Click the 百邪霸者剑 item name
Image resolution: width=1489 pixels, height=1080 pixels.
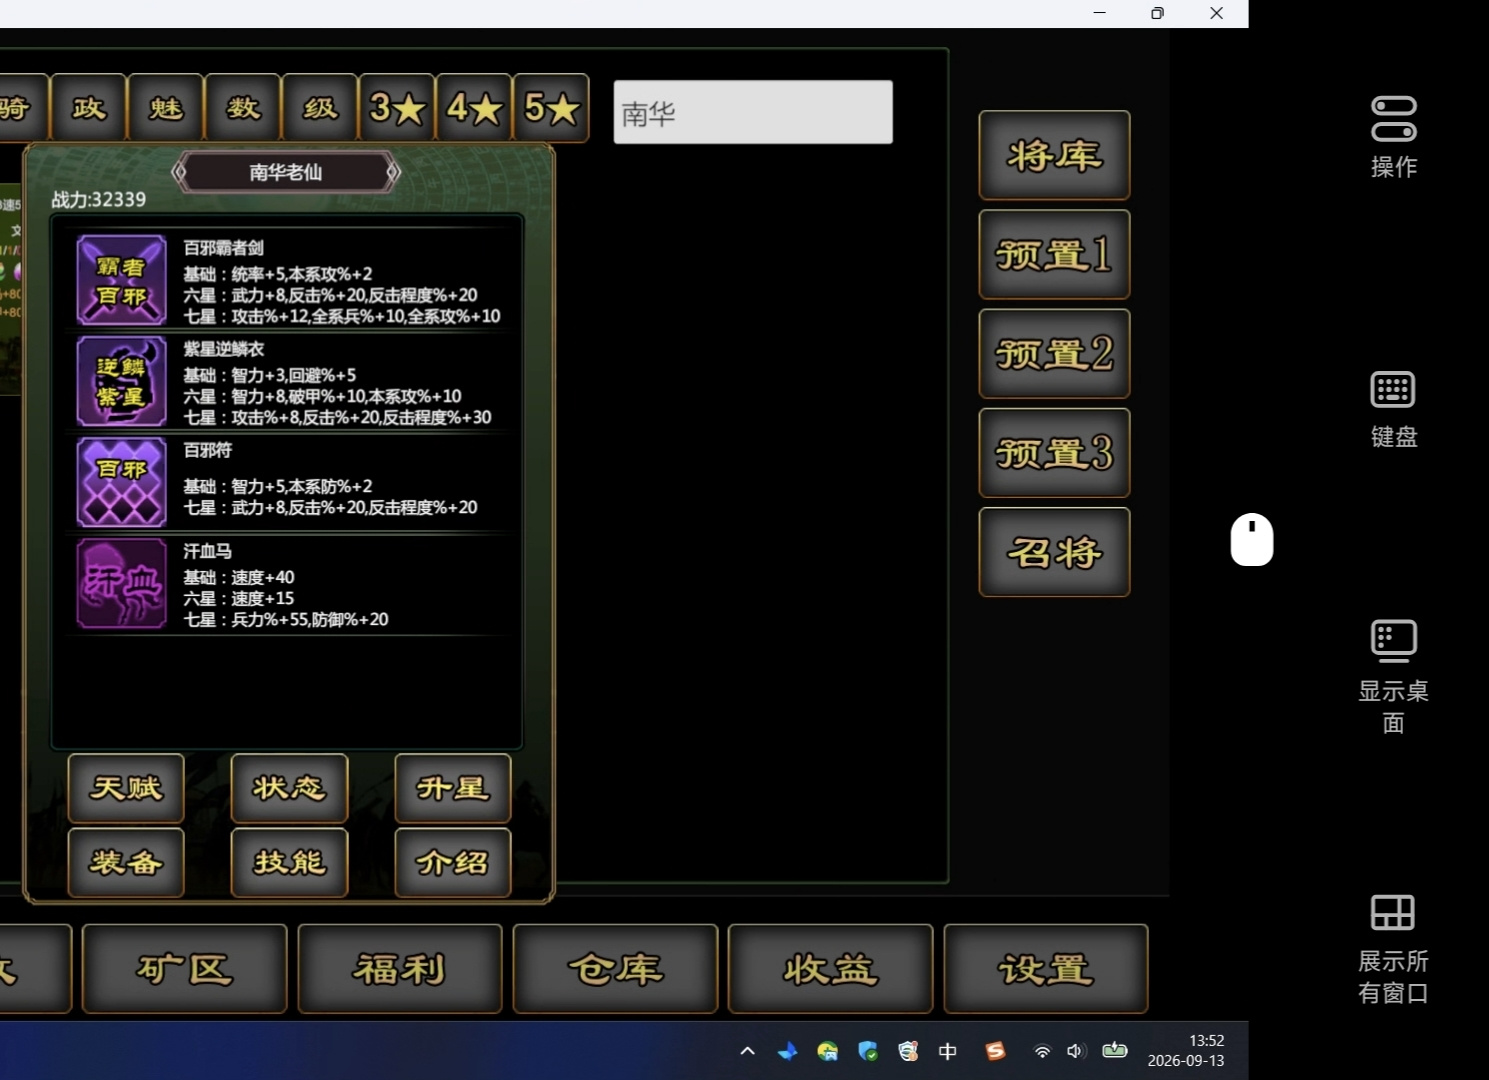[223, 248]
